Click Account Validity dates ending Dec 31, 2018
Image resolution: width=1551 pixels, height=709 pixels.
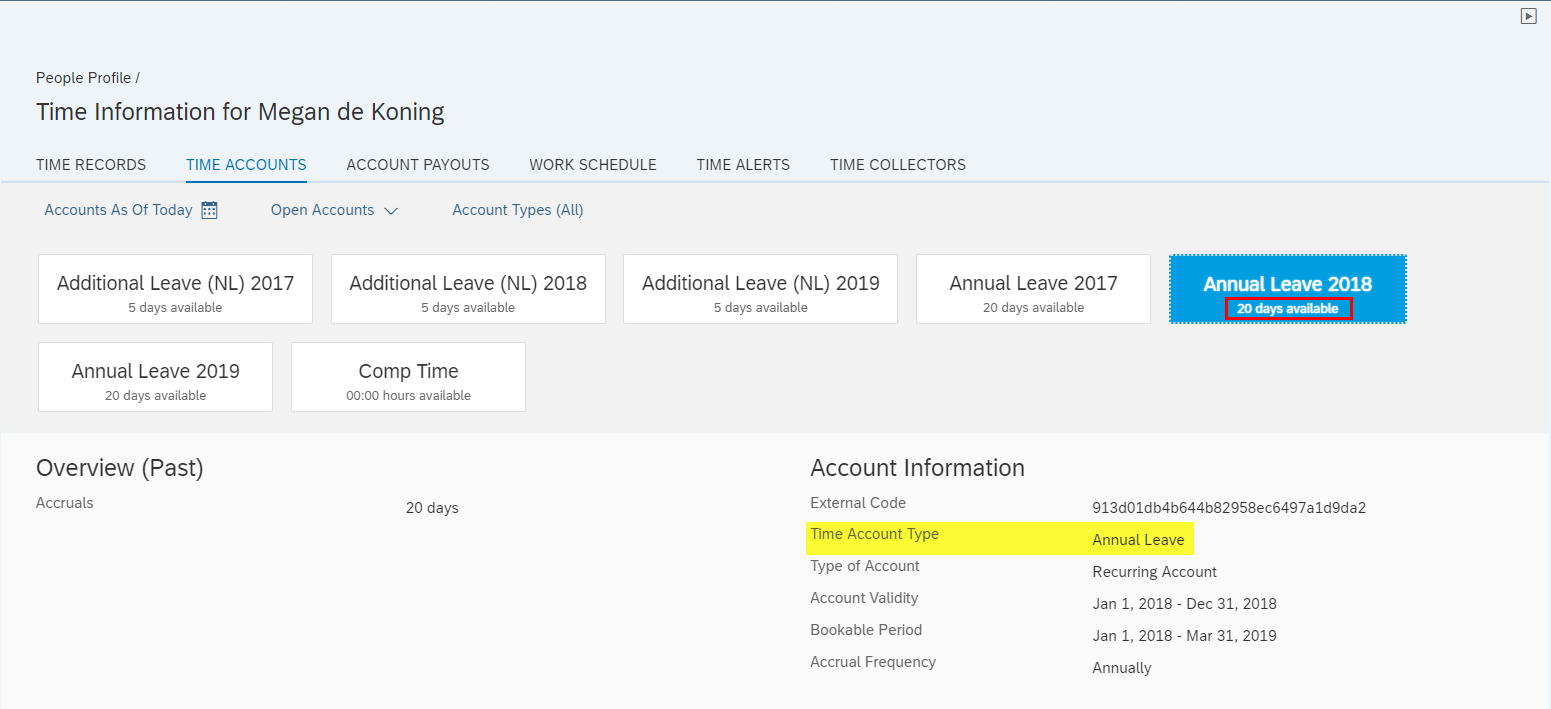tap(1184, 604)
